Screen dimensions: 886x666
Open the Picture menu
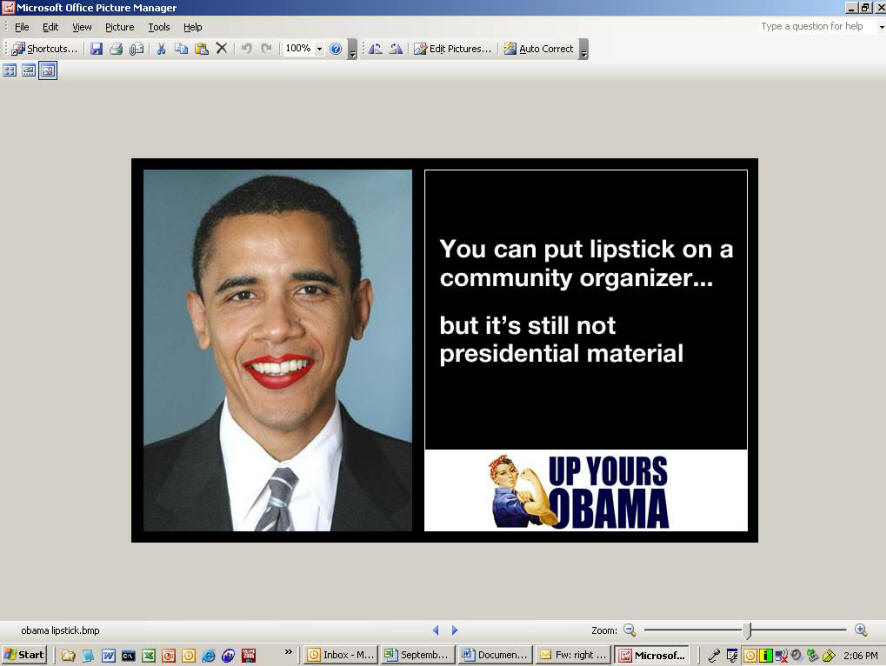[119, 27]
